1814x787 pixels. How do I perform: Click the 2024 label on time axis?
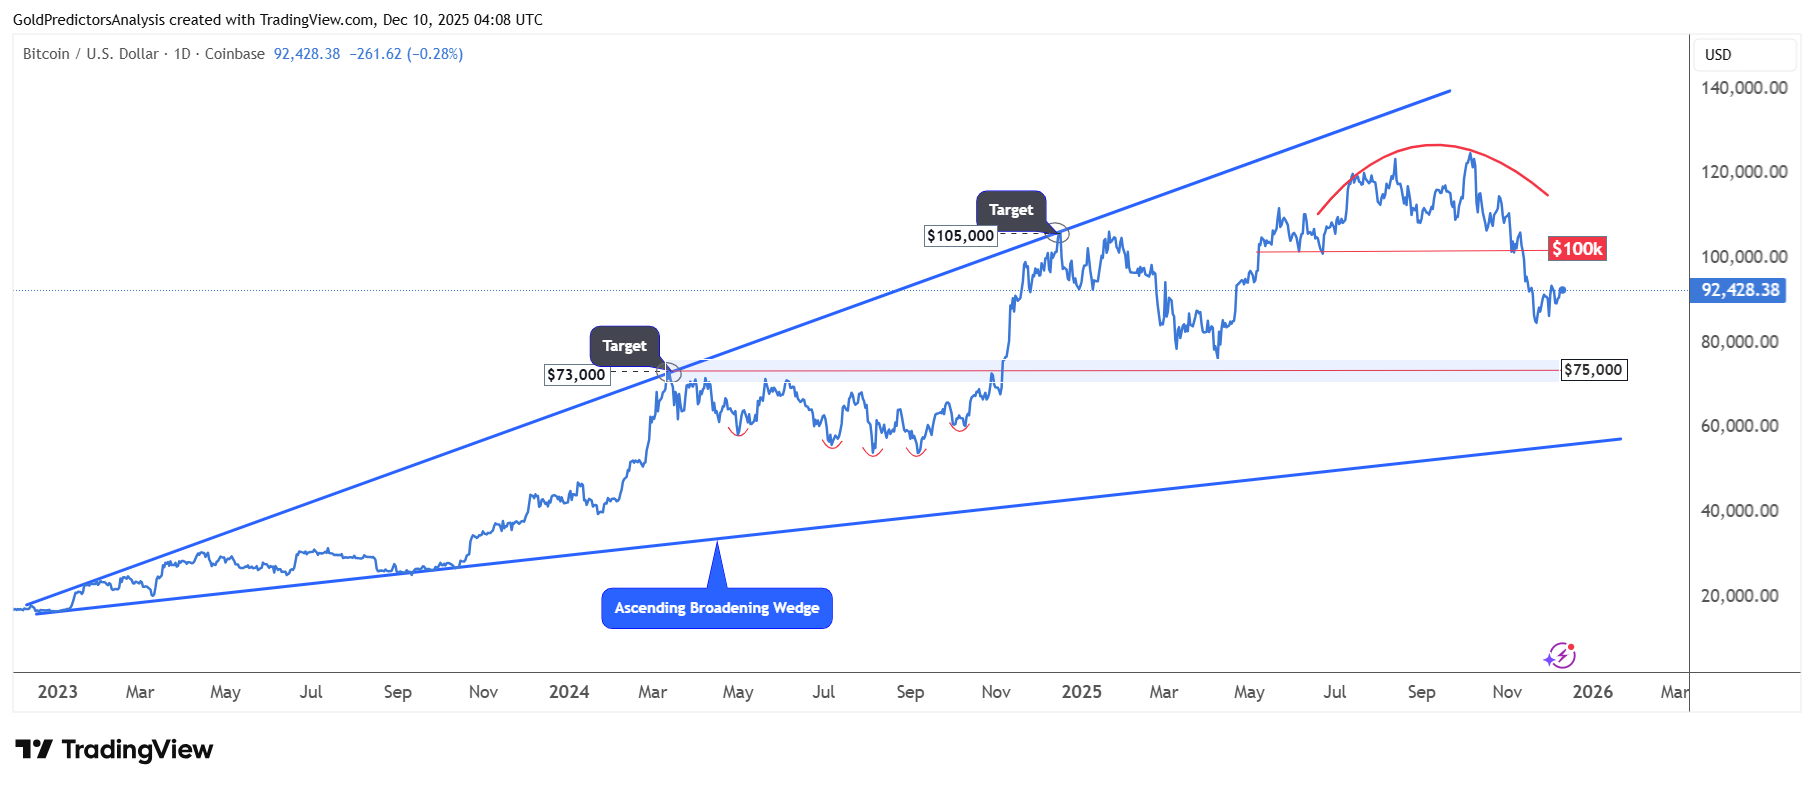click(x=569, y=692)
